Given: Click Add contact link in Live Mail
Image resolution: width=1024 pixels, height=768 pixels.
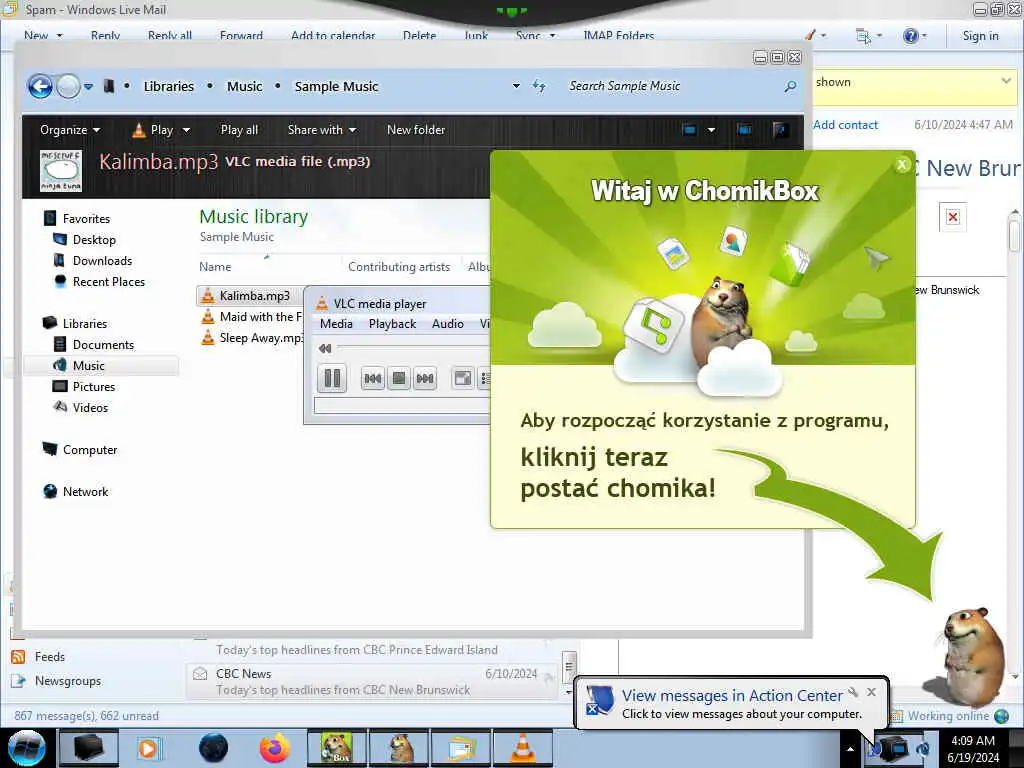Looking at the screenshot, I should pos(846,125).
